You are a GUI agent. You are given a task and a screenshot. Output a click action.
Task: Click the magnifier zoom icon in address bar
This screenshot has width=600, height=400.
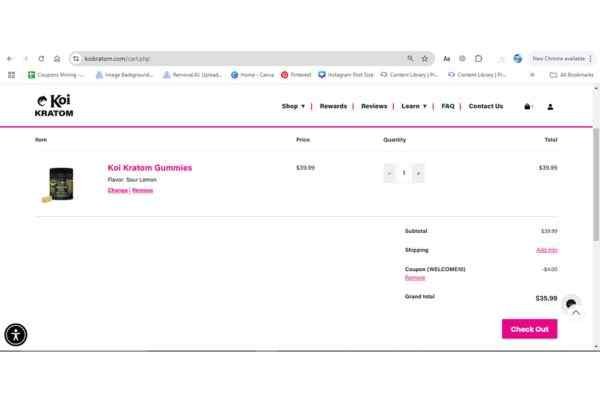(x=410, y=59)
